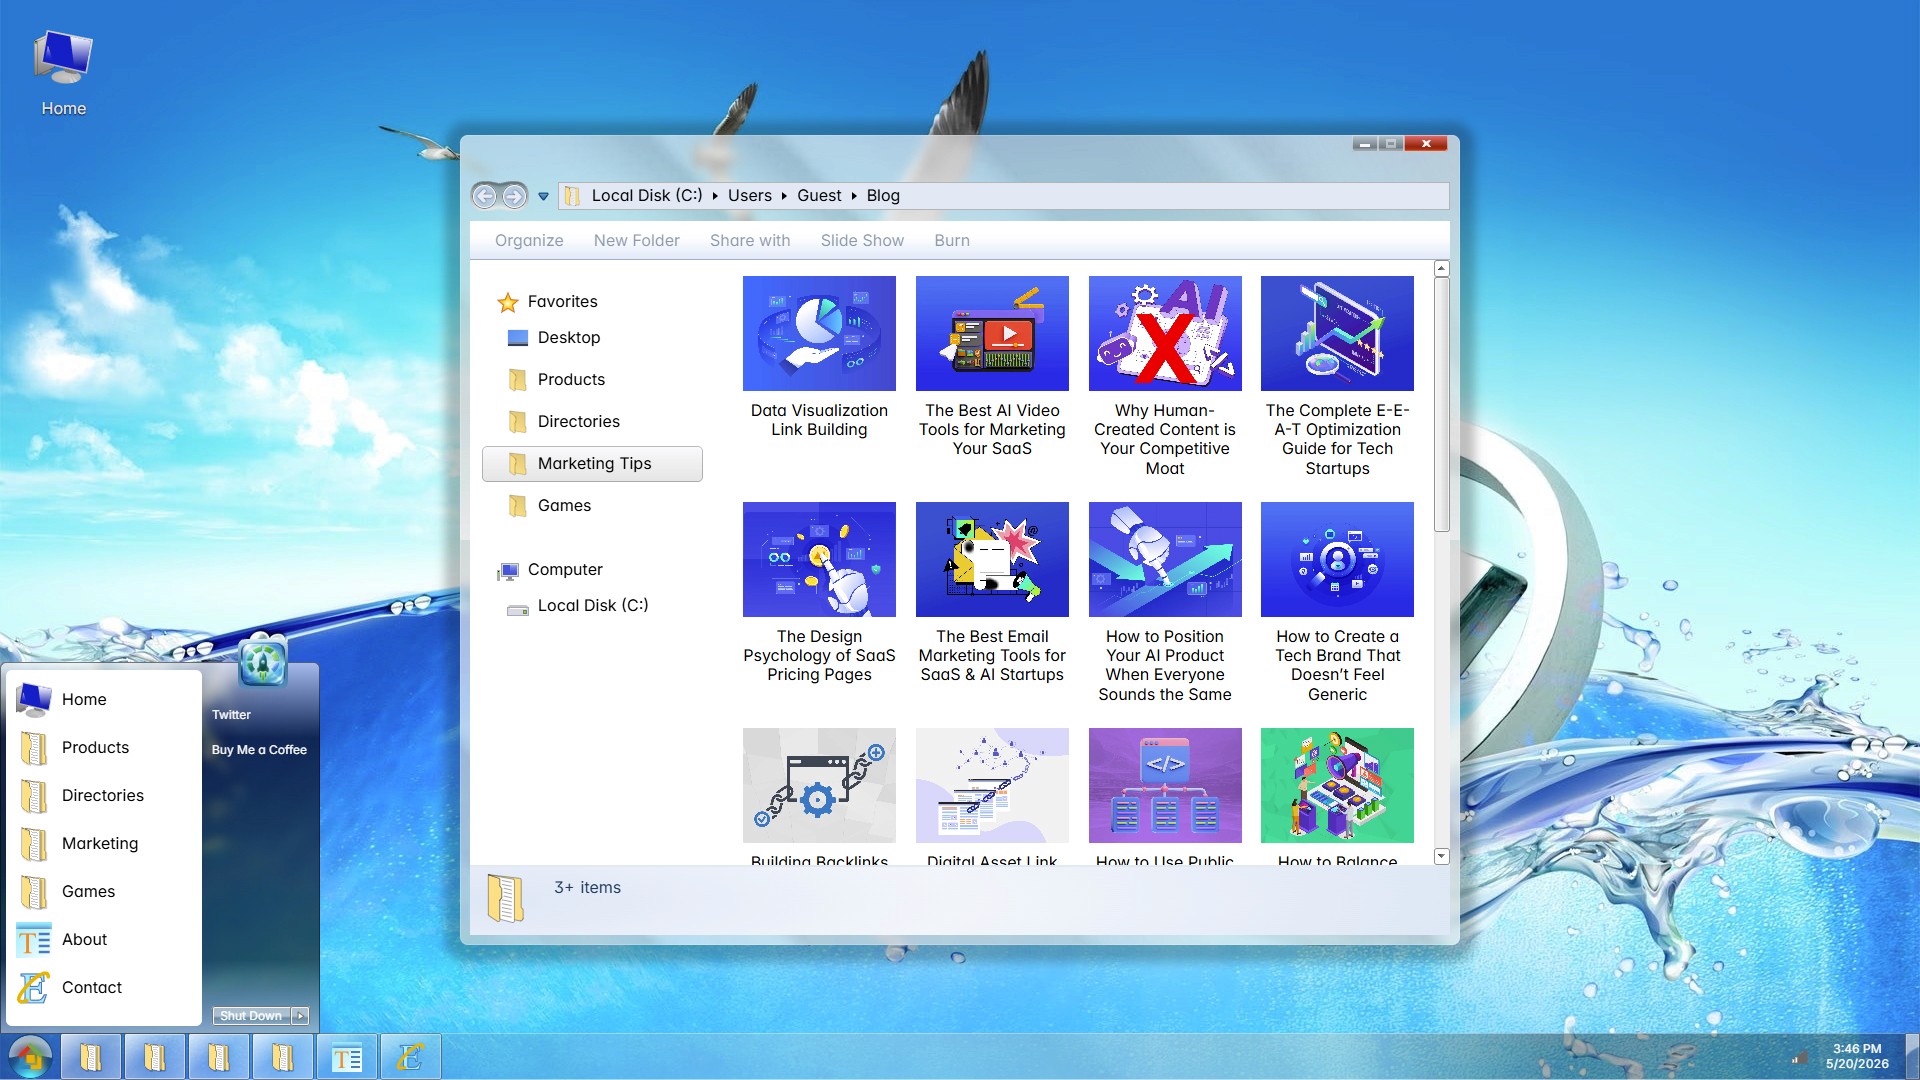Navigate to Guest in the address breadcrumb
Image resolution: width=1920 pixels, height=1080 pixels.
pyautogui.click(x=819, y=196)
